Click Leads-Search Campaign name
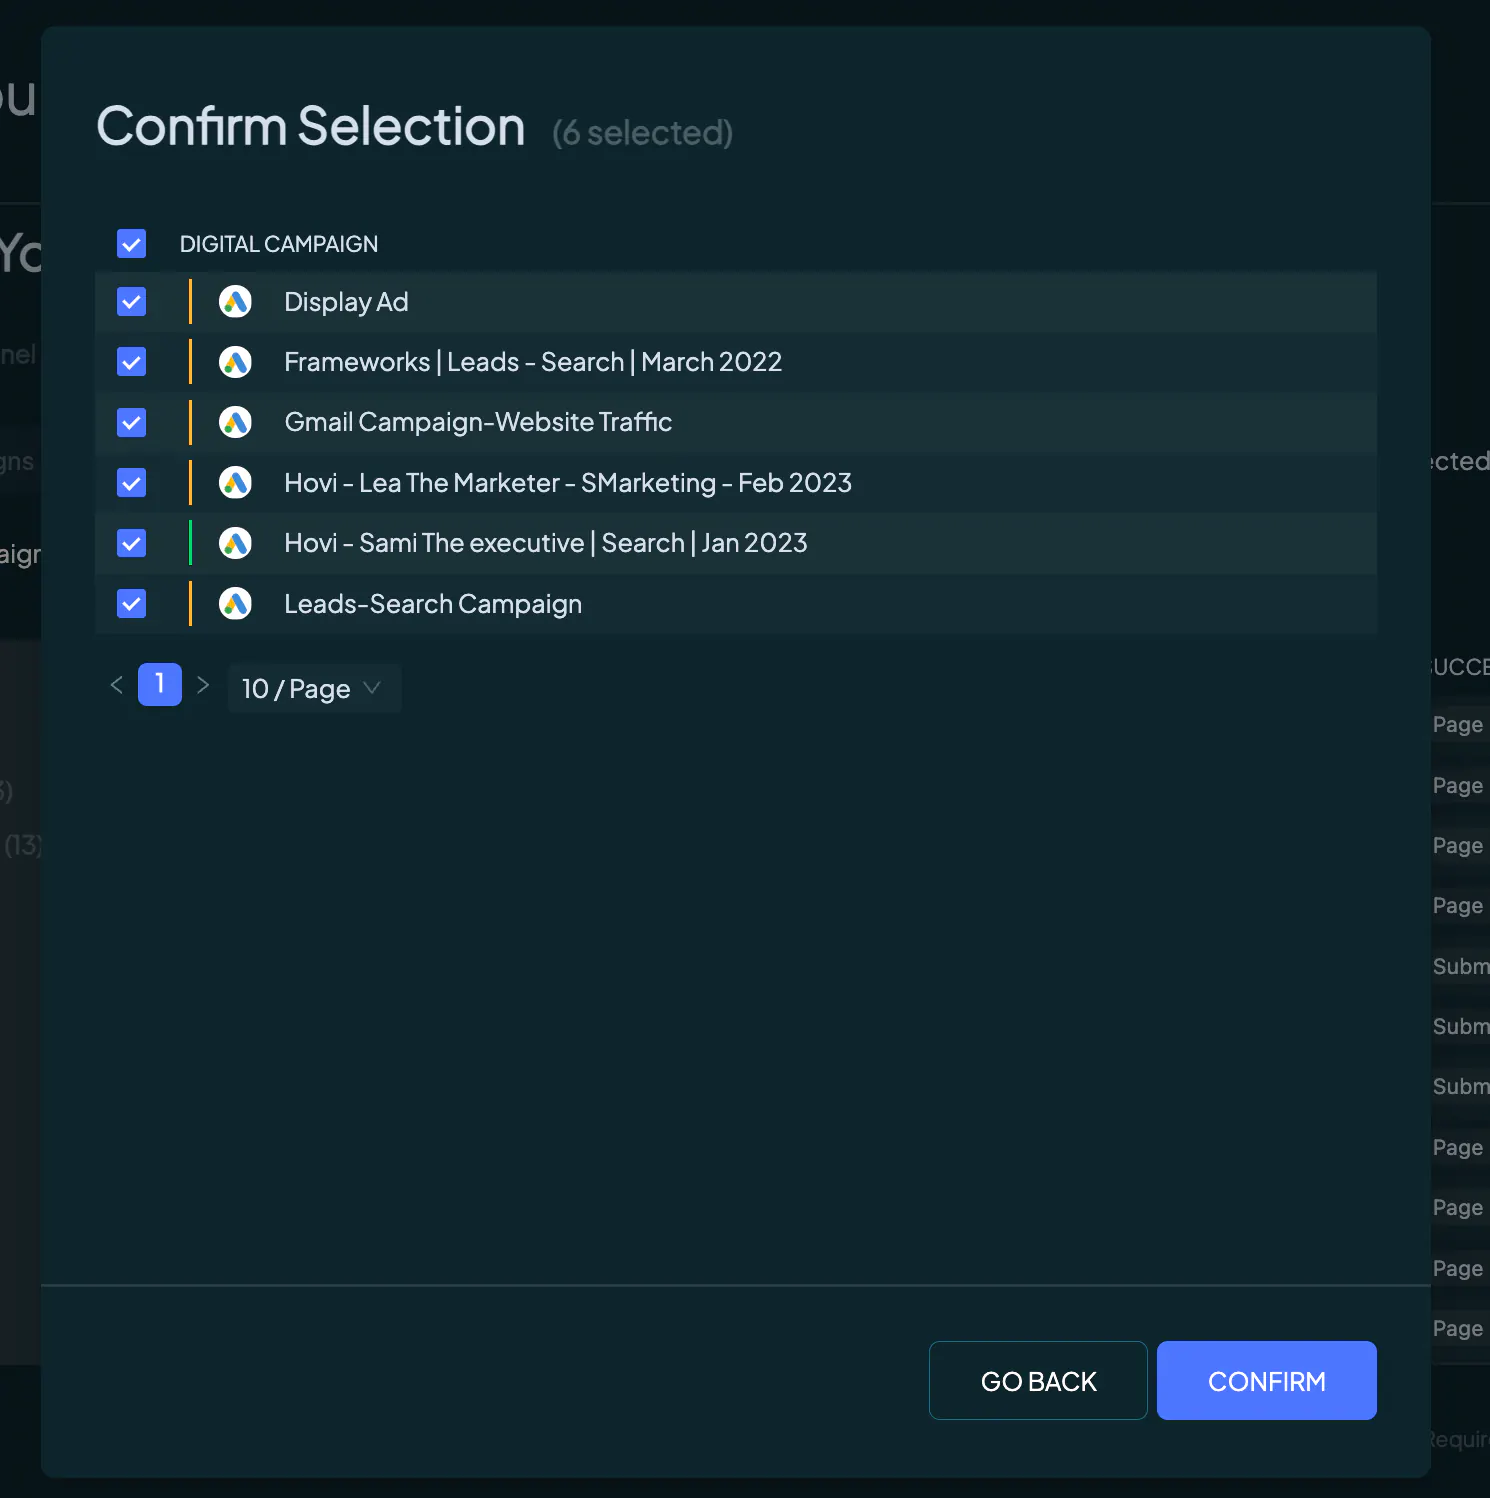Screen dimensions: 1490x1498 click(433, 604)
